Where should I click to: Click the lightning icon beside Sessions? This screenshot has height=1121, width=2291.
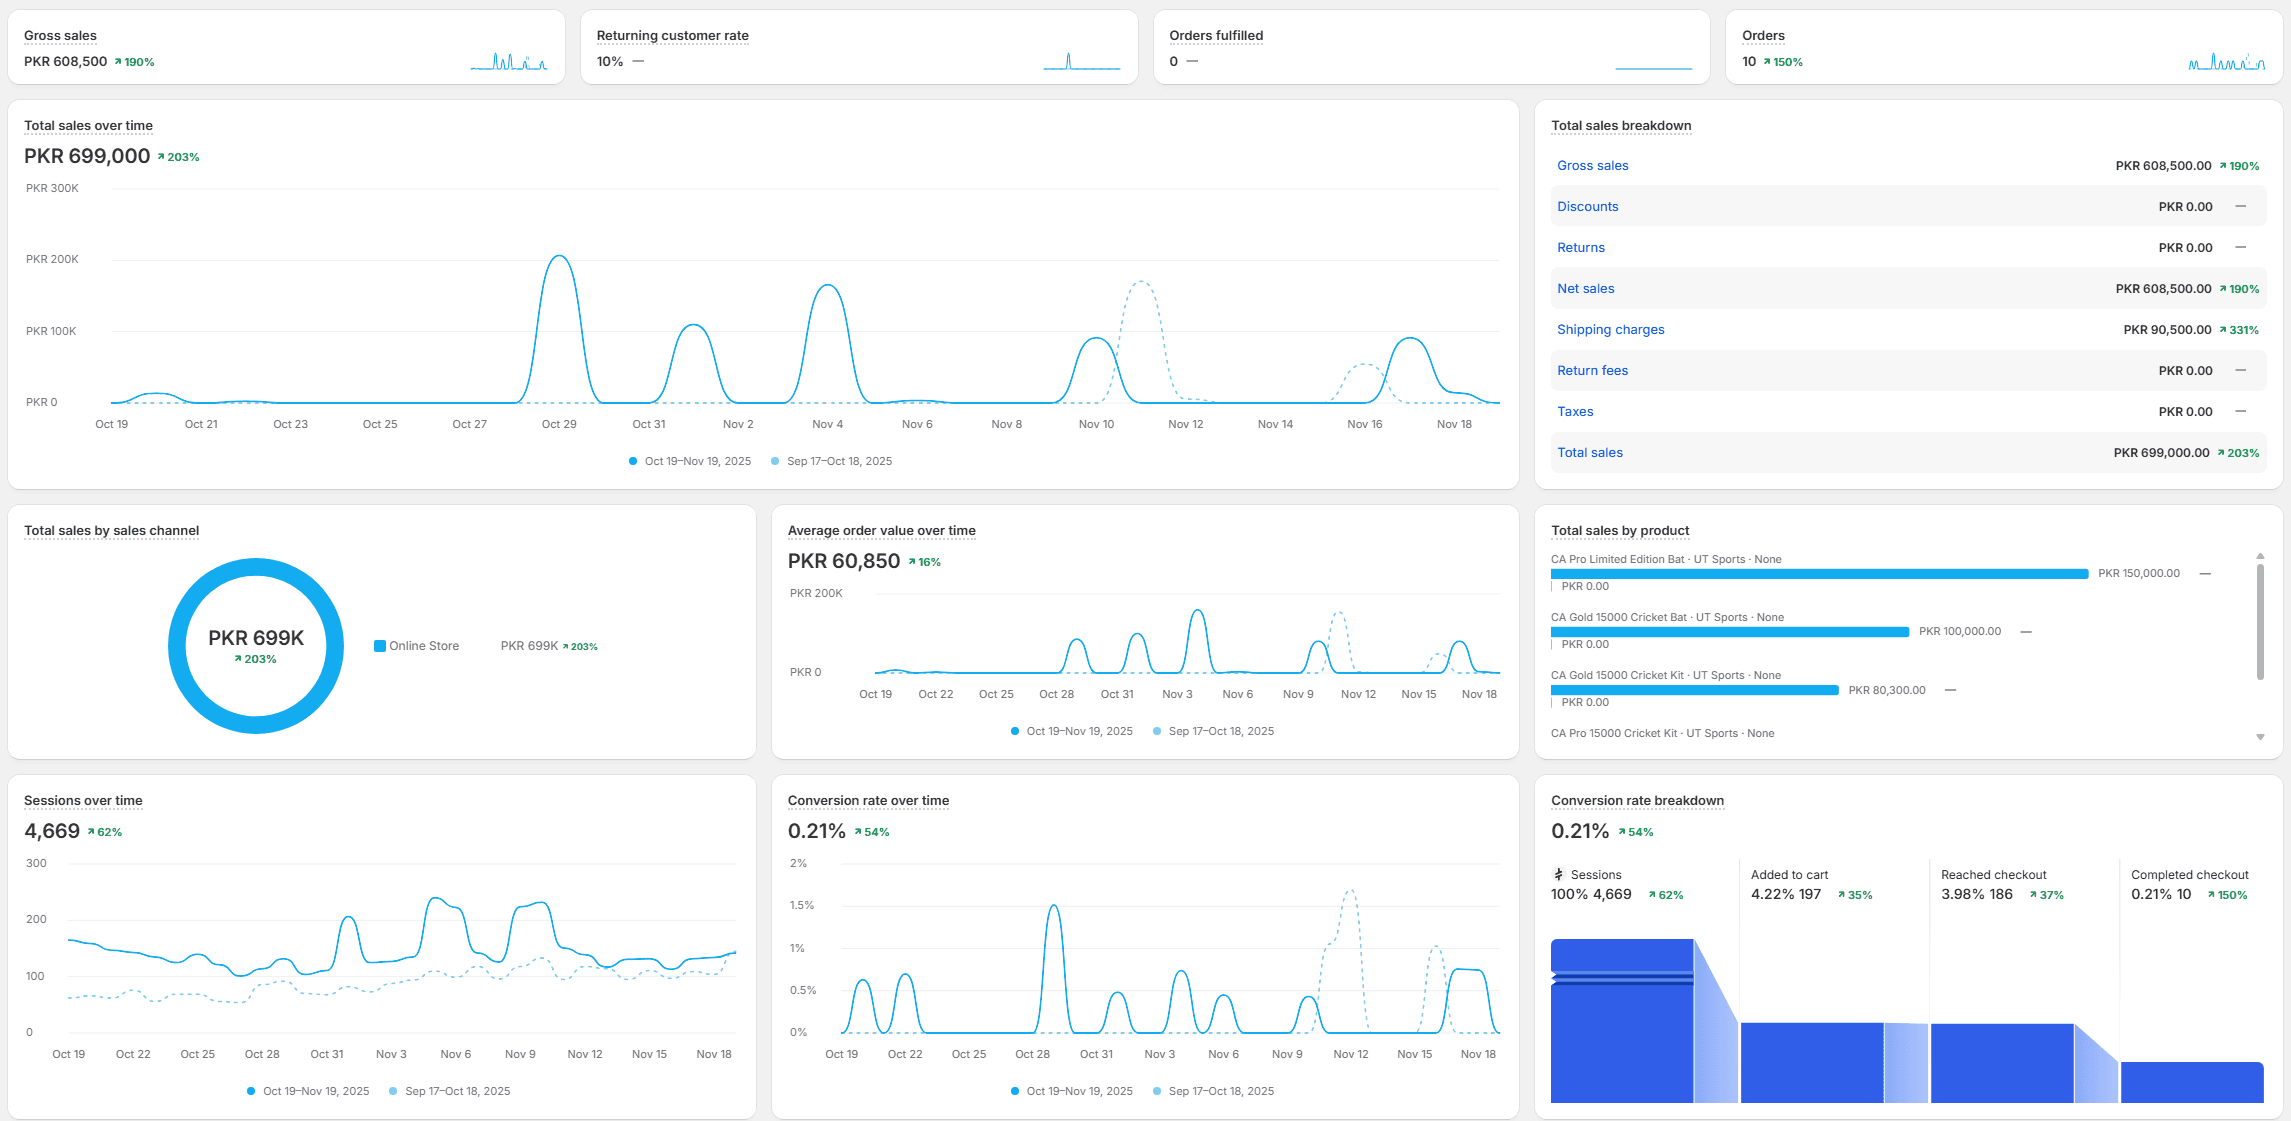[x=1557, y=874]
